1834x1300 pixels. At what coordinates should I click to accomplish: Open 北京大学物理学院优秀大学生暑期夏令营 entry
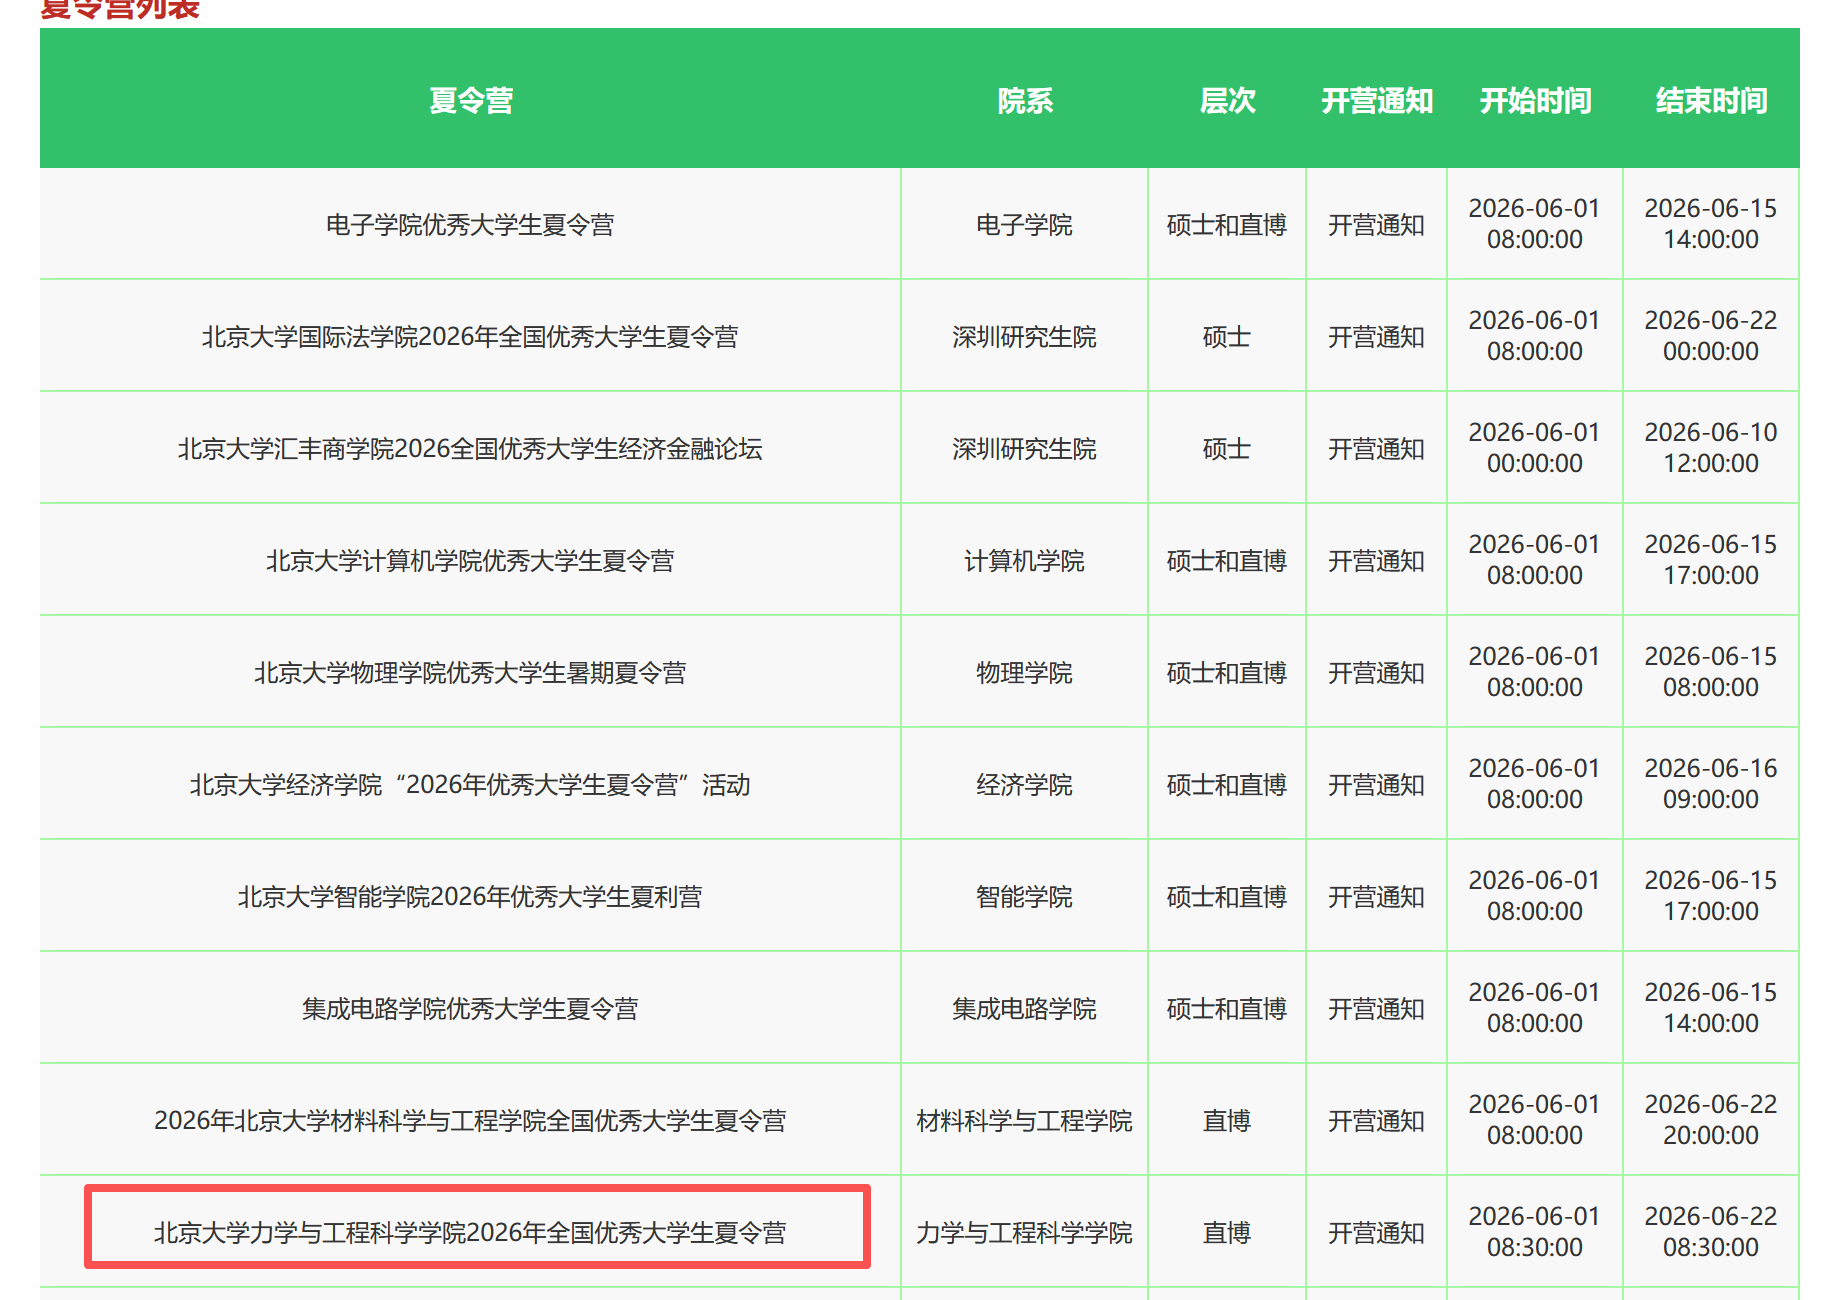pos(470,673)
